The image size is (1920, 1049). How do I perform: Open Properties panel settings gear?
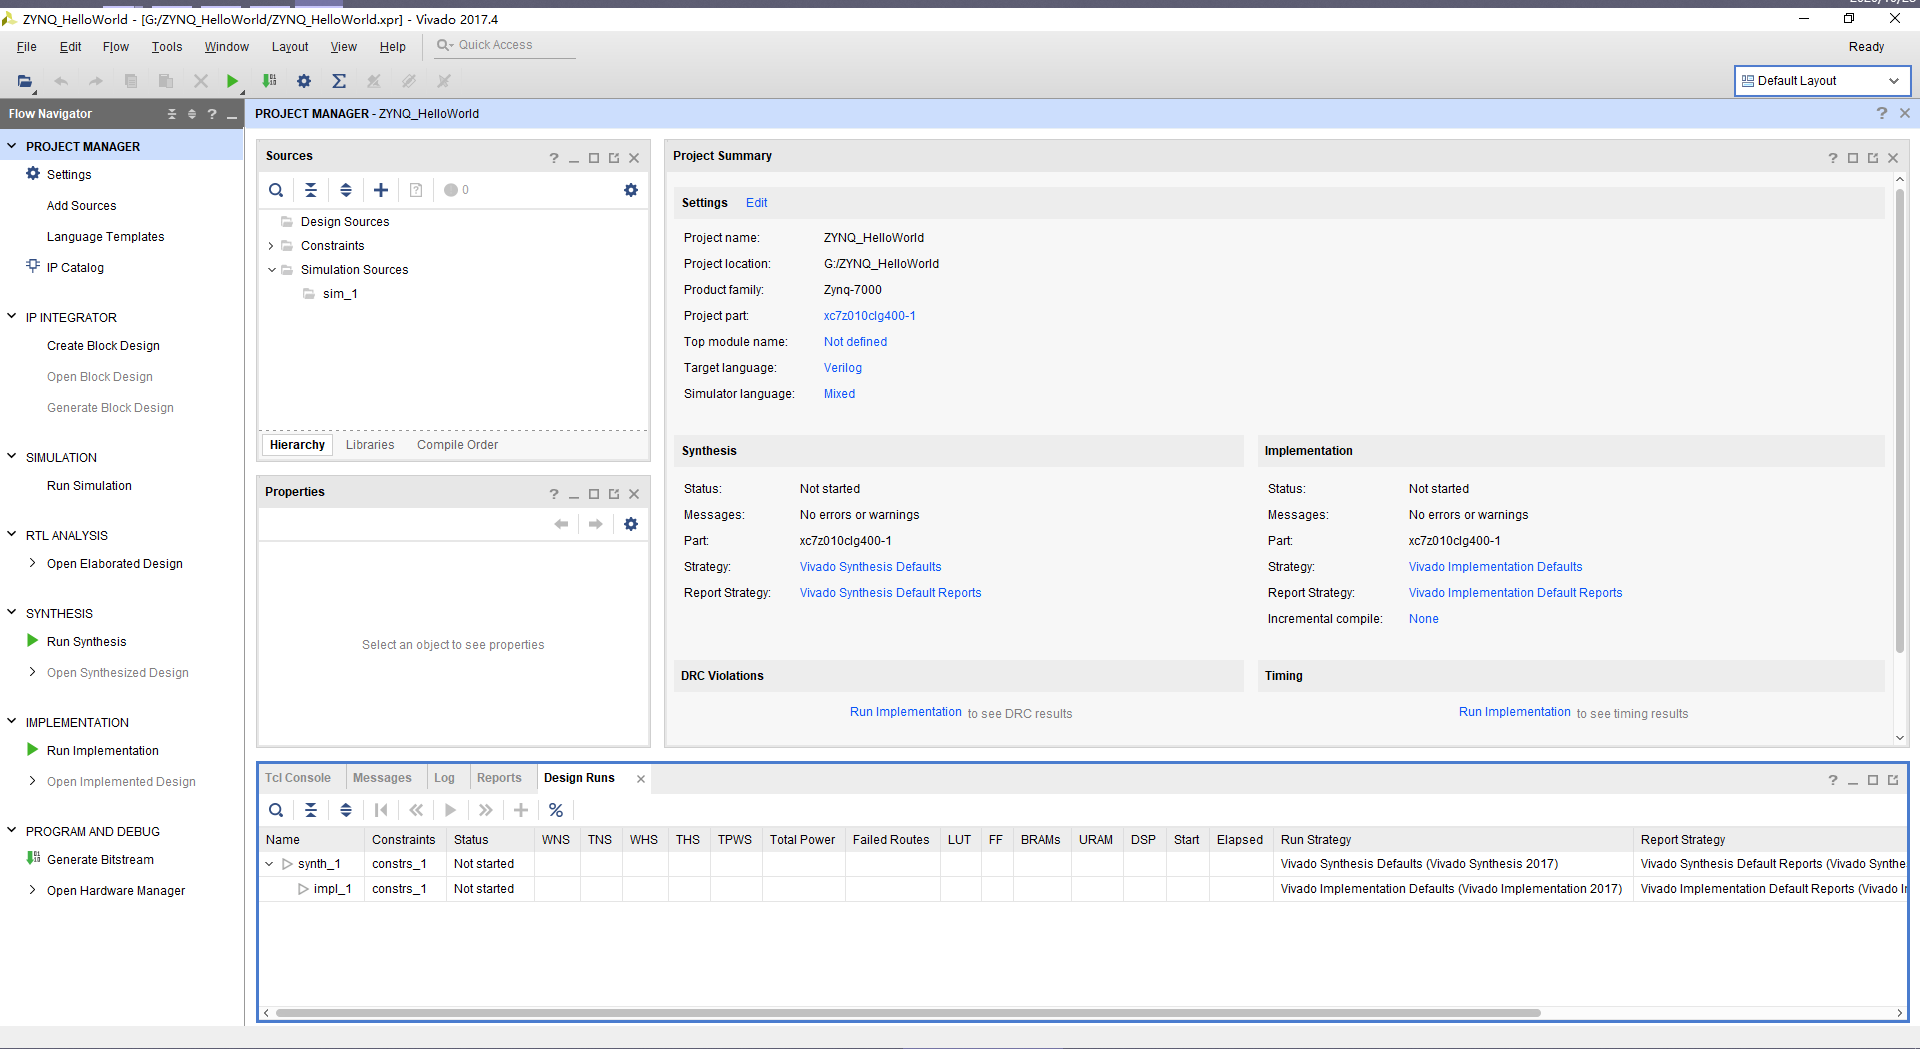coord(631,524)
